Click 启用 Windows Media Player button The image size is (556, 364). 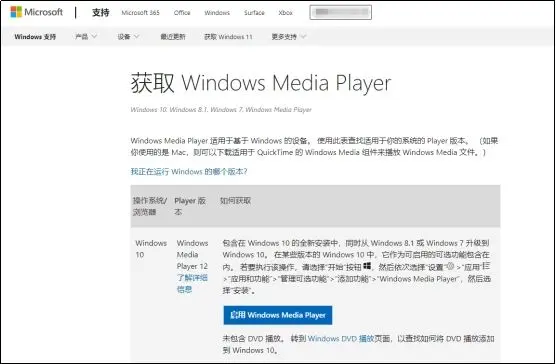(278, 315)
